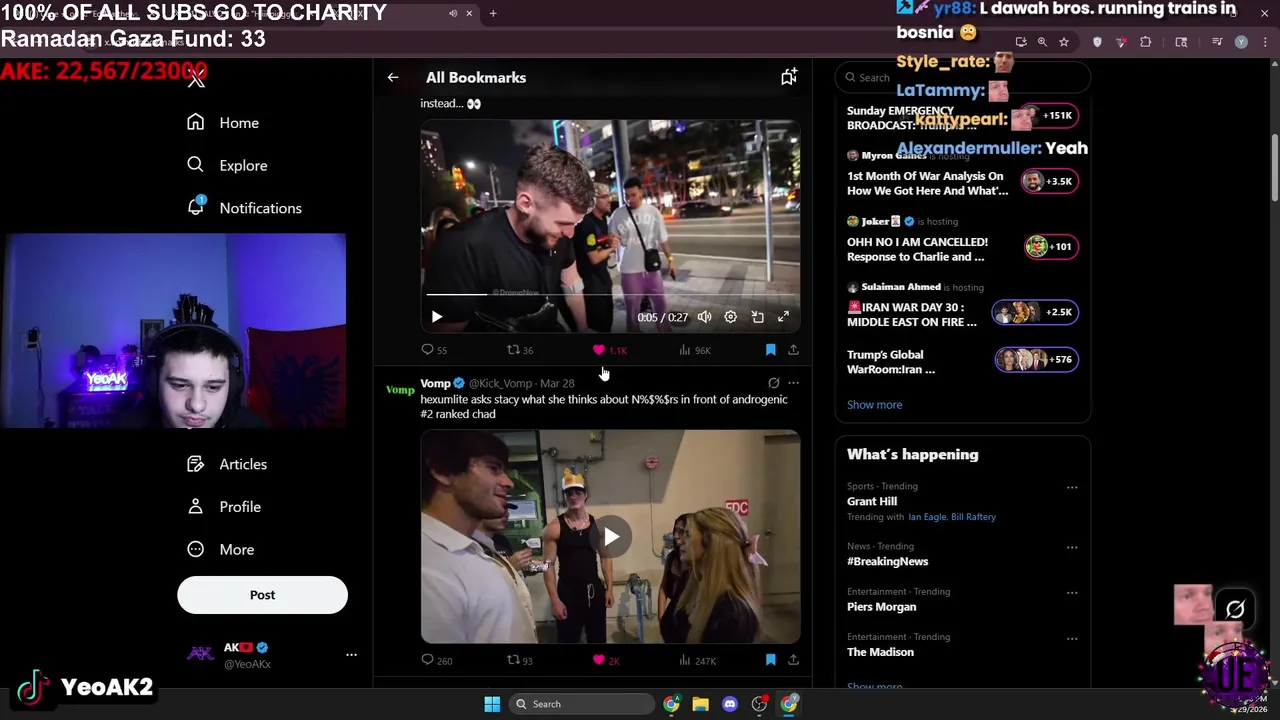Open "Trump's Global WarRoom" broadcast

coord(891,362)
